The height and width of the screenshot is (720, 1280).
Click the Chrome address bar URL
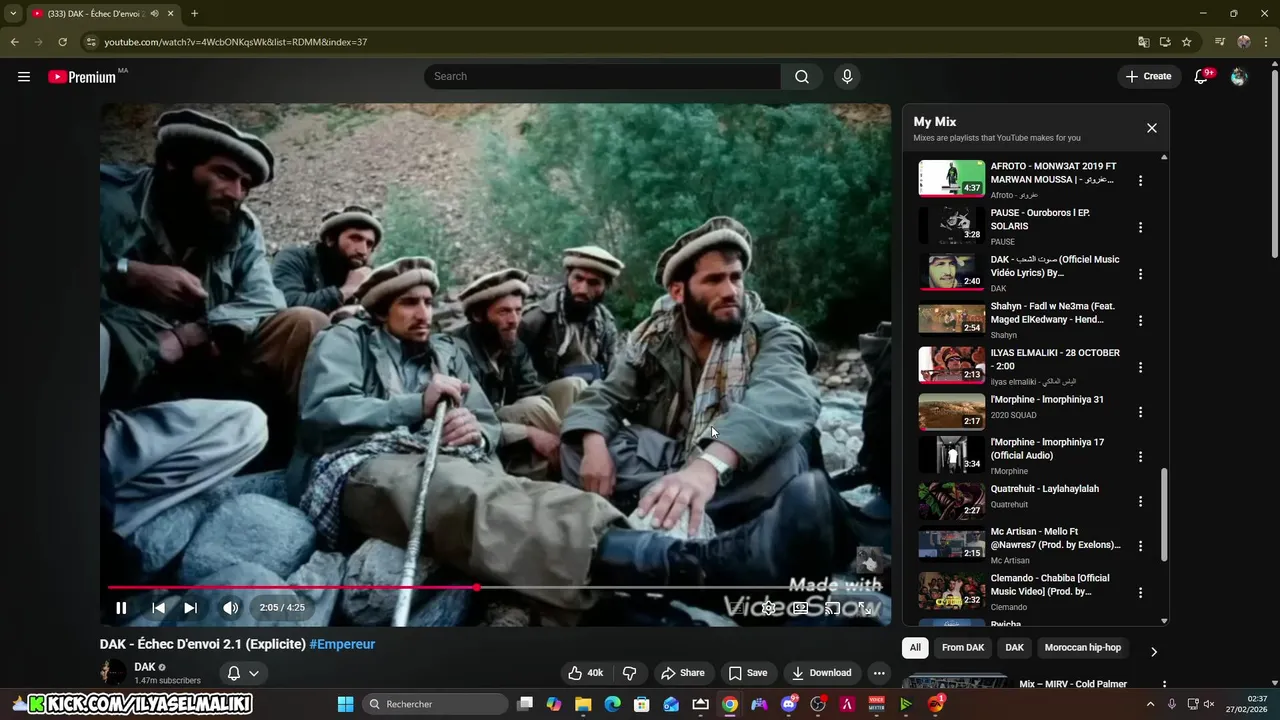click(x=236, y=42)
